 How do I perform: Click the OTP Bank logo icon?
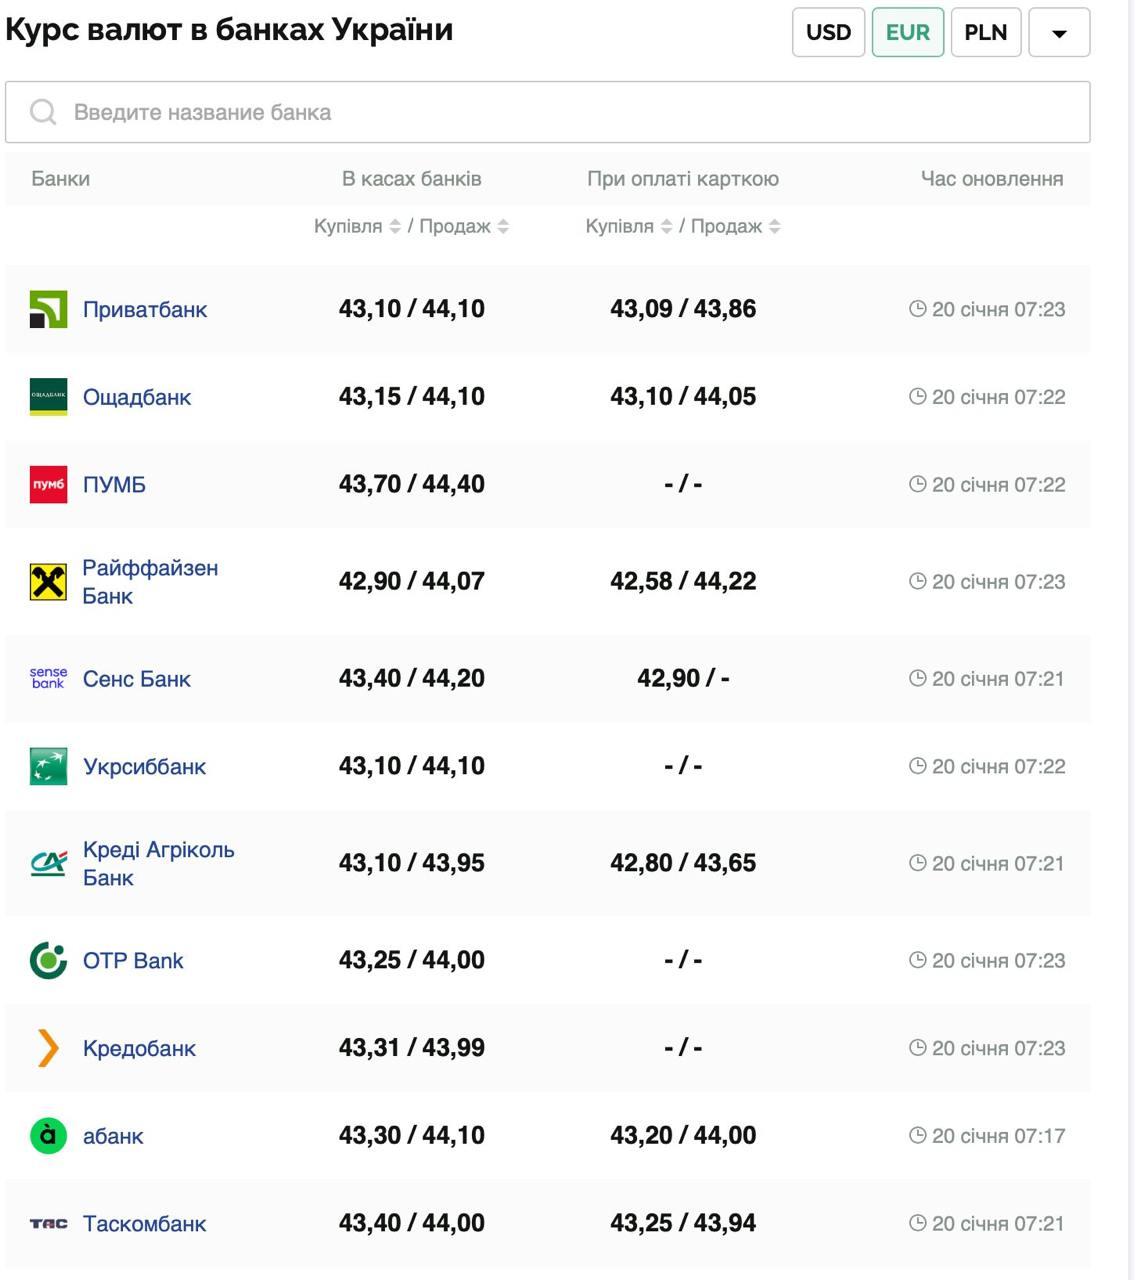pos(48,961)
